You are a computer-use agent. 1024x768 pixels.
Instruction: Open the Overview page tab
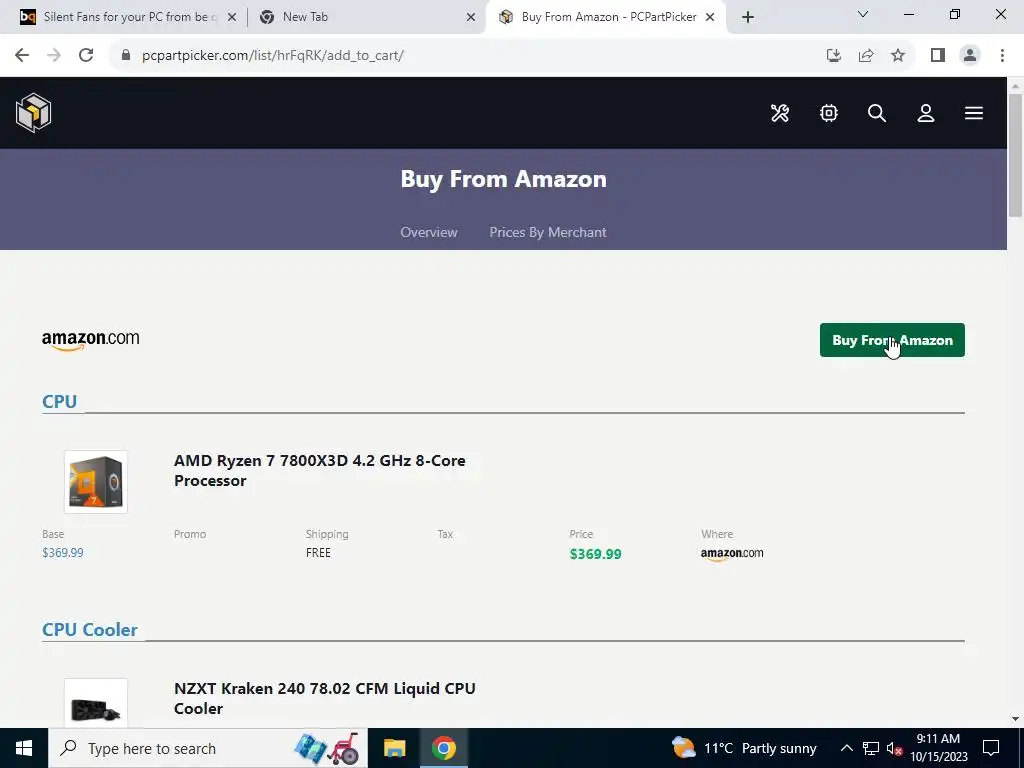[428, 232]
